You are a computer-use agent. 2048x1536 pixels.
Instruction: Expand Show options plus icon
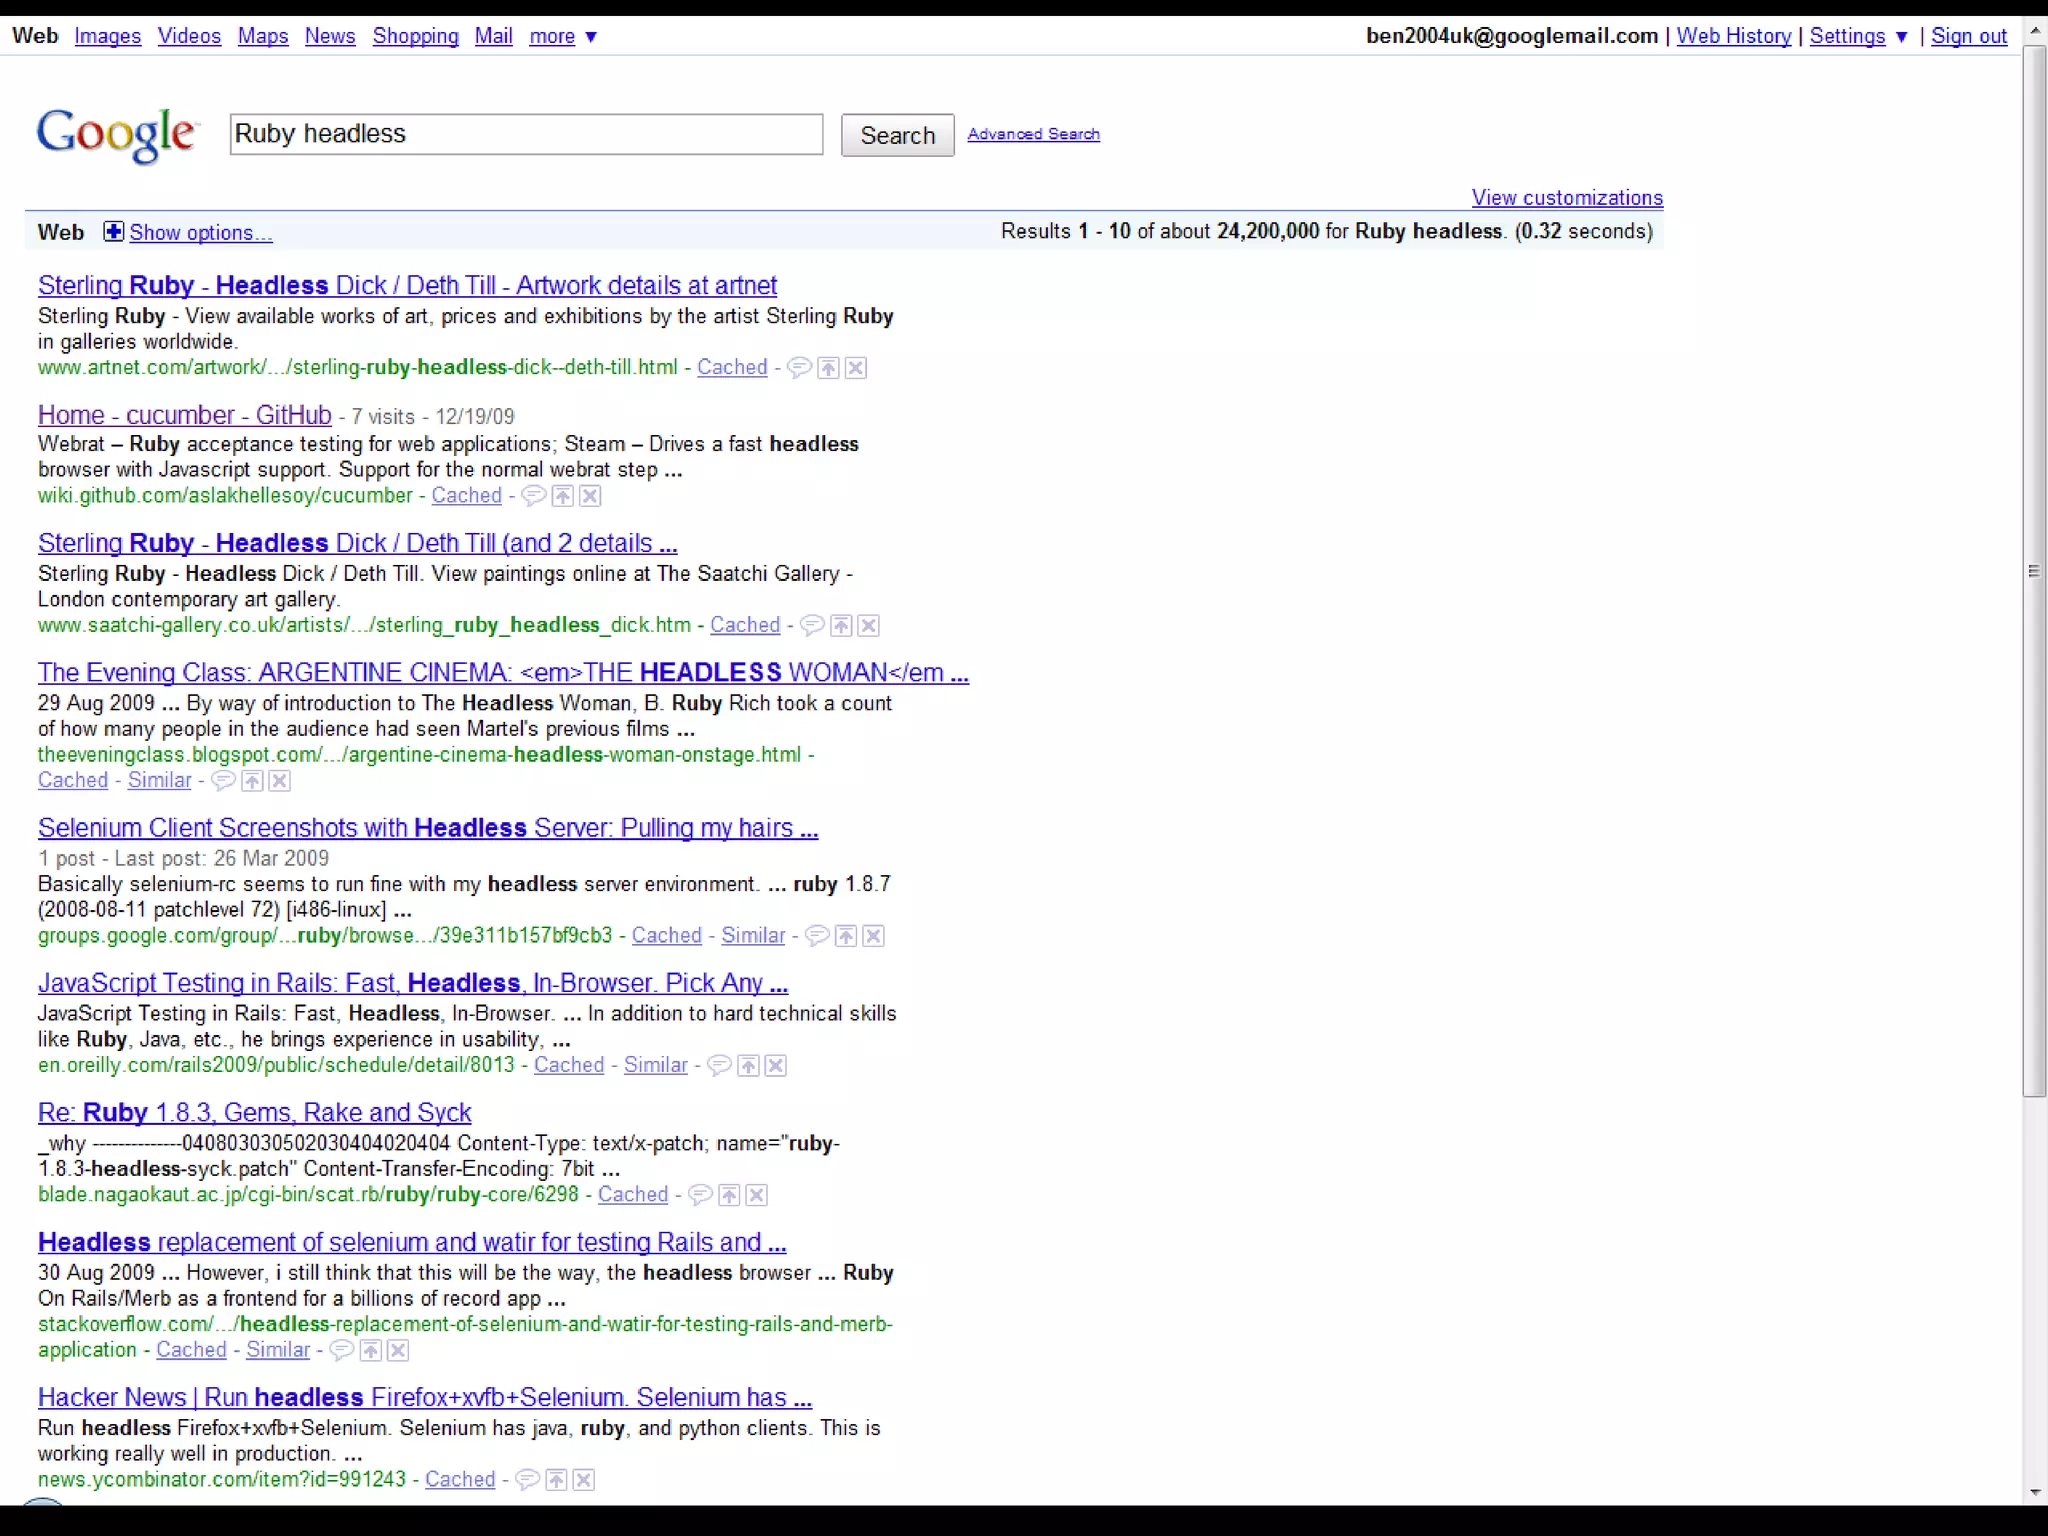pyautogui.click(x=113, y=232)
